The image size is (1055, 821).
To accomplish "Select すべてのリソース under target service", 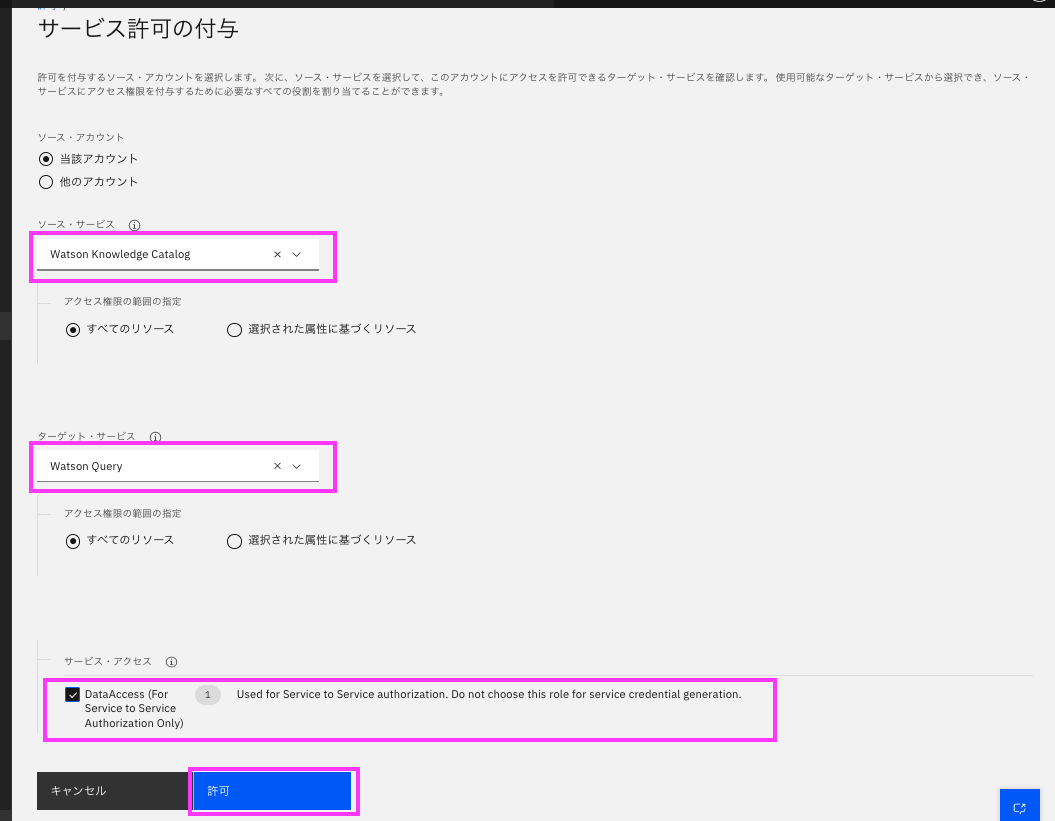I will (x=73, y=541).
